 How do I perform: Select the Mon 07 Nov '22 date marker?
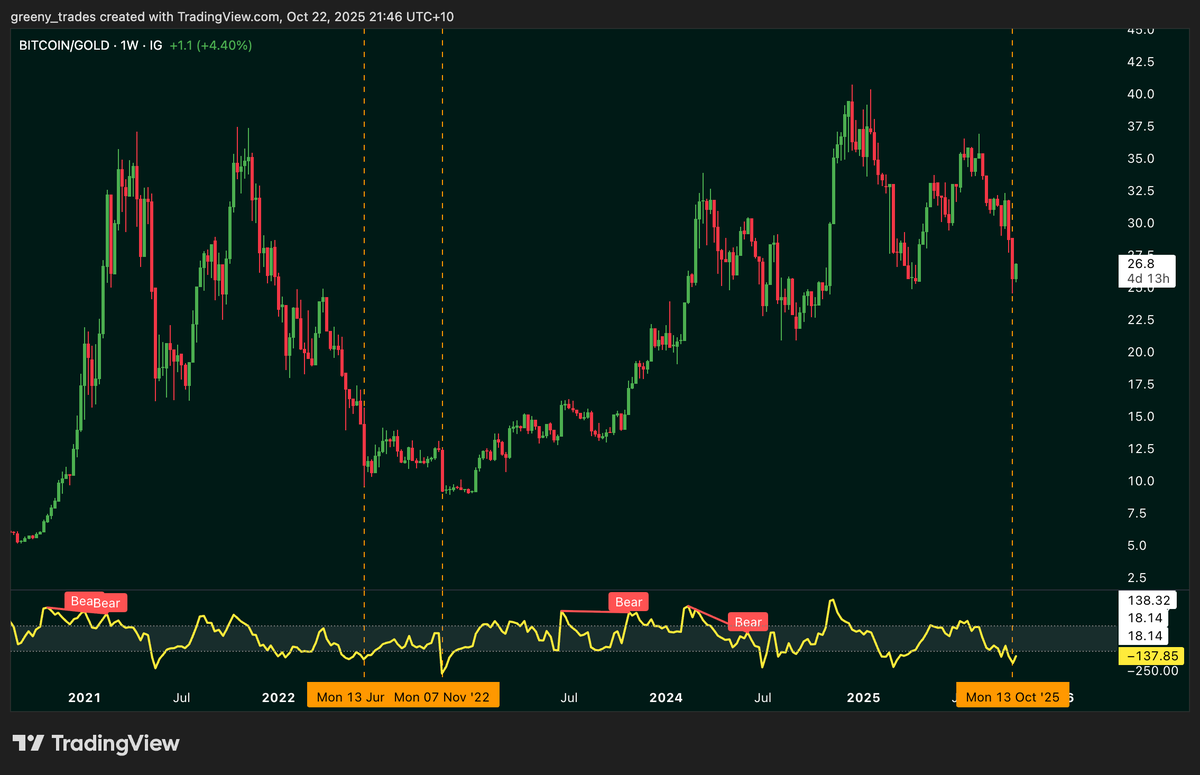[x=440, y=696]
